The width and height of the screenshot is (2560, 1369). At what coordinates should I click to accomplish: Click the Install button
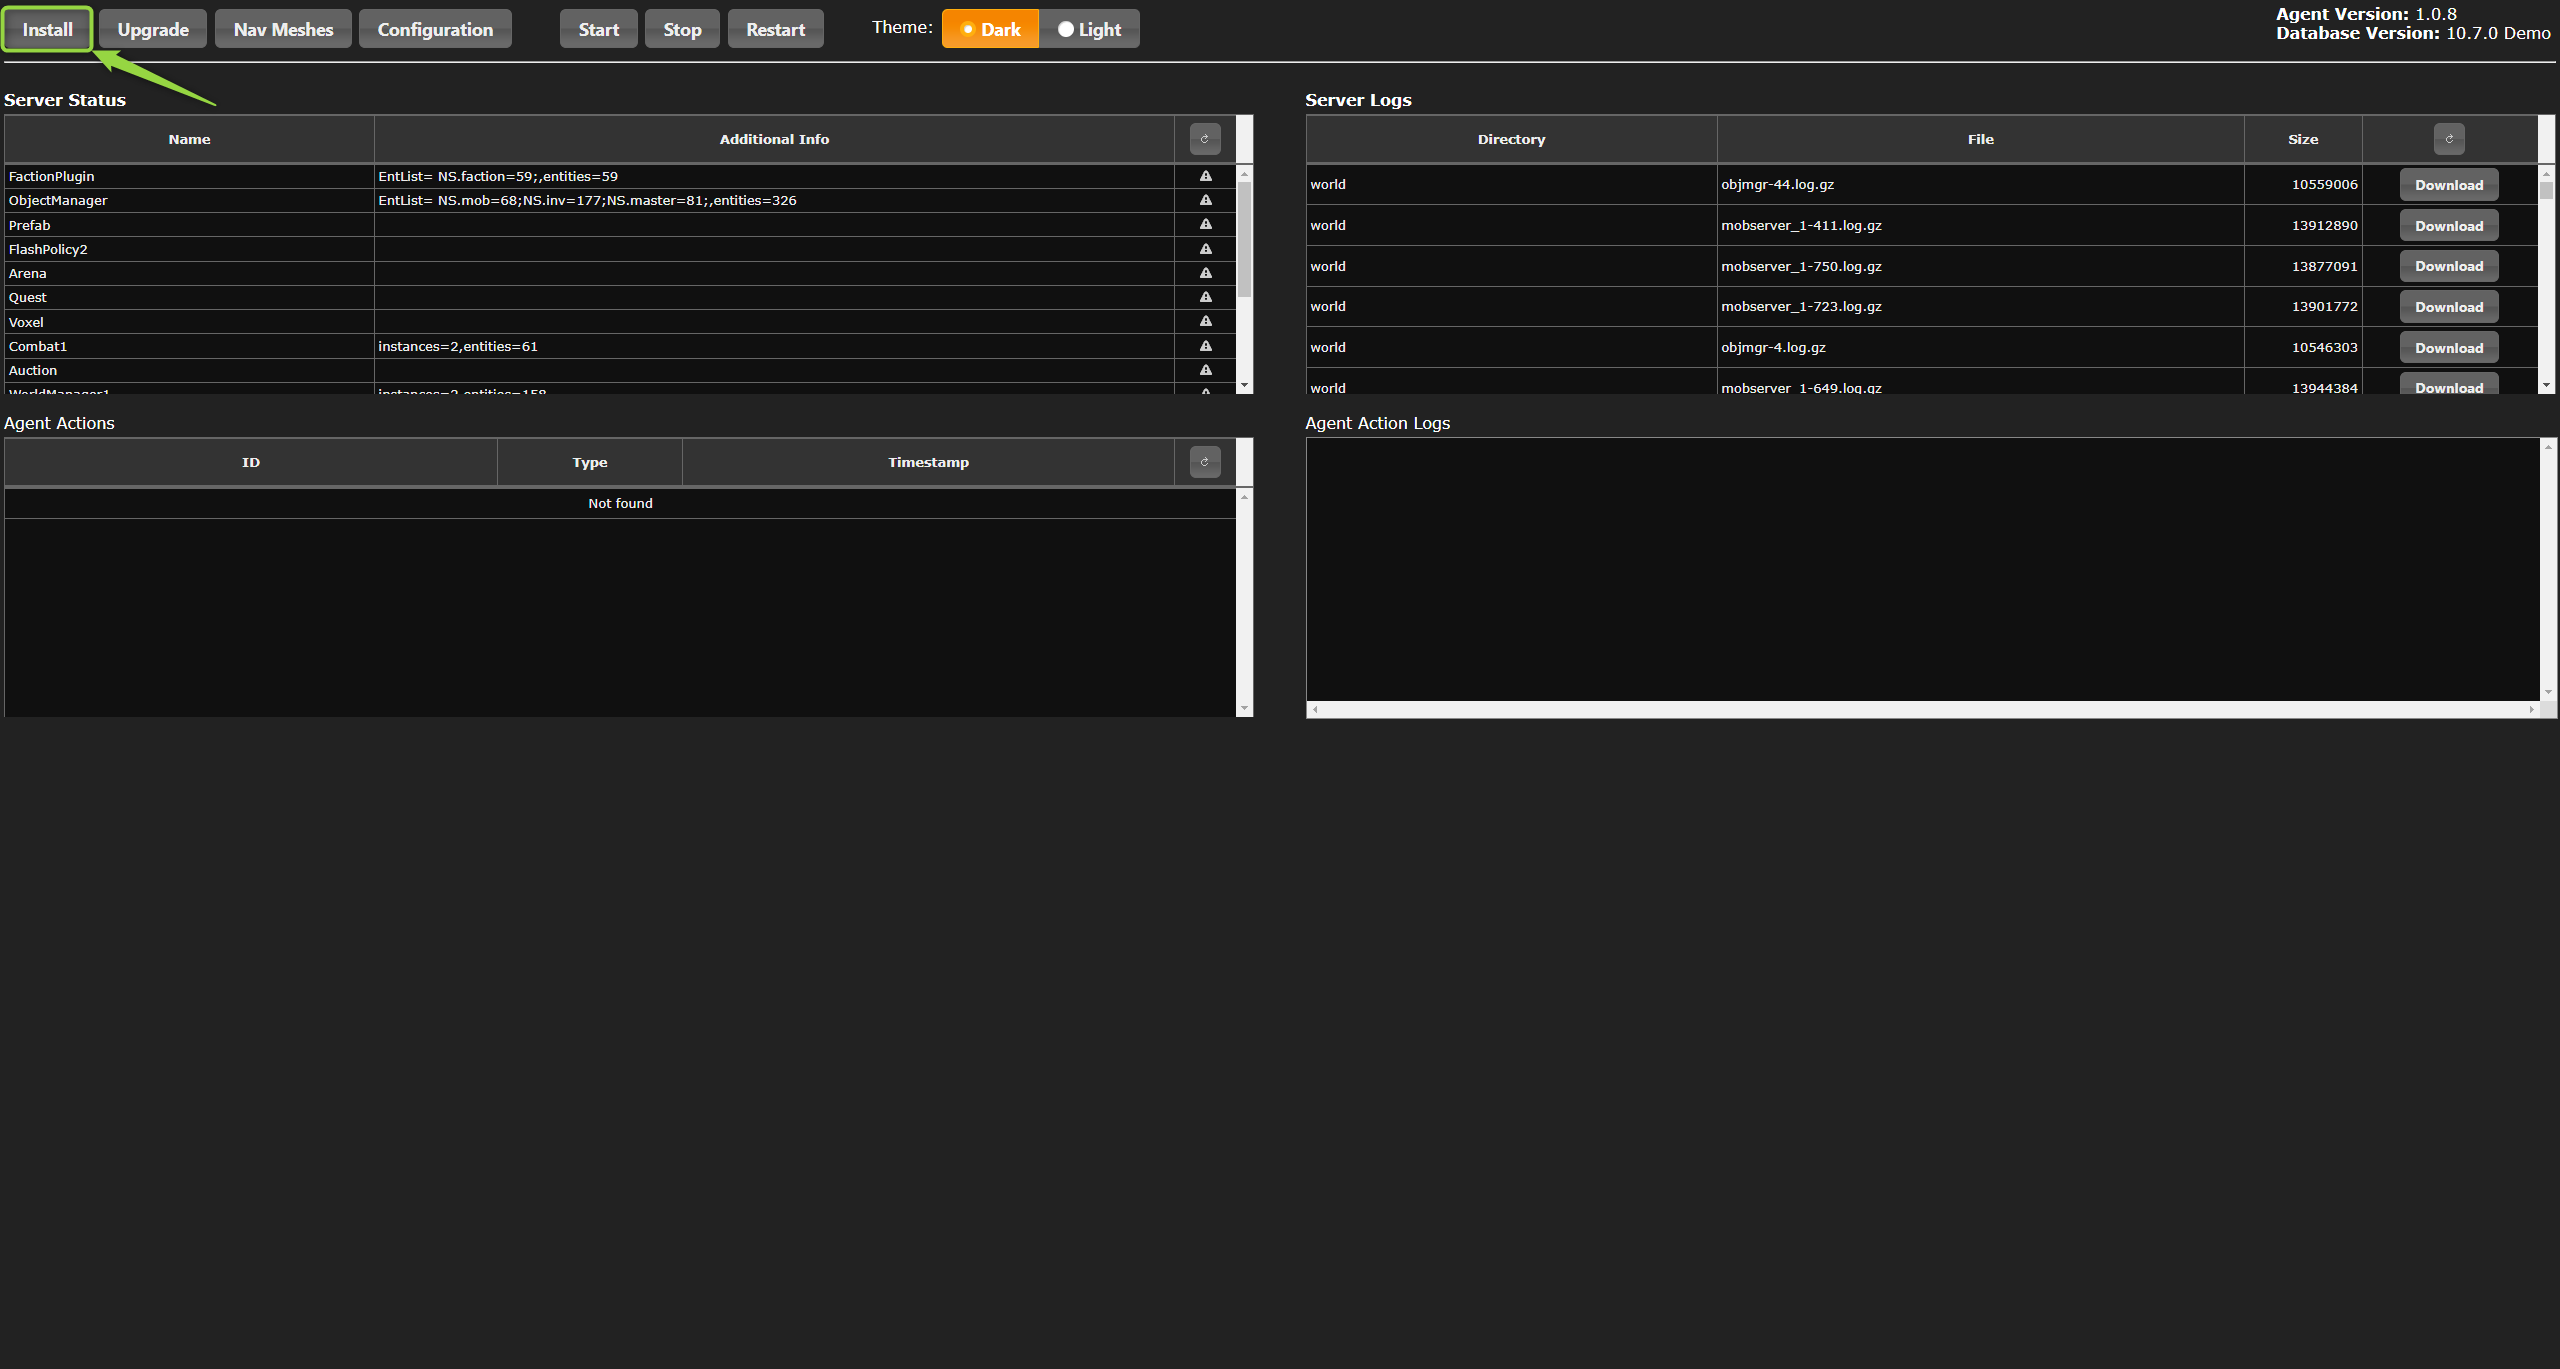point(48,29)
